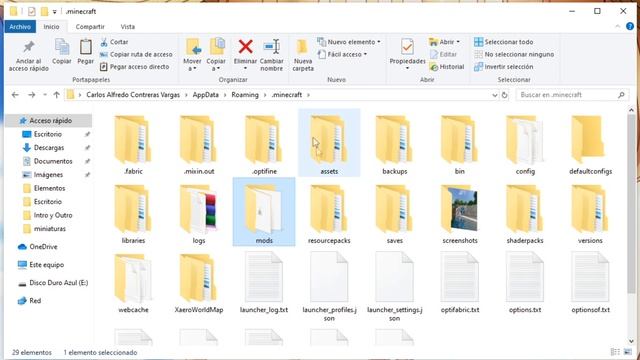
Task: Click Roaming in the address path
Action: (245, 95)
